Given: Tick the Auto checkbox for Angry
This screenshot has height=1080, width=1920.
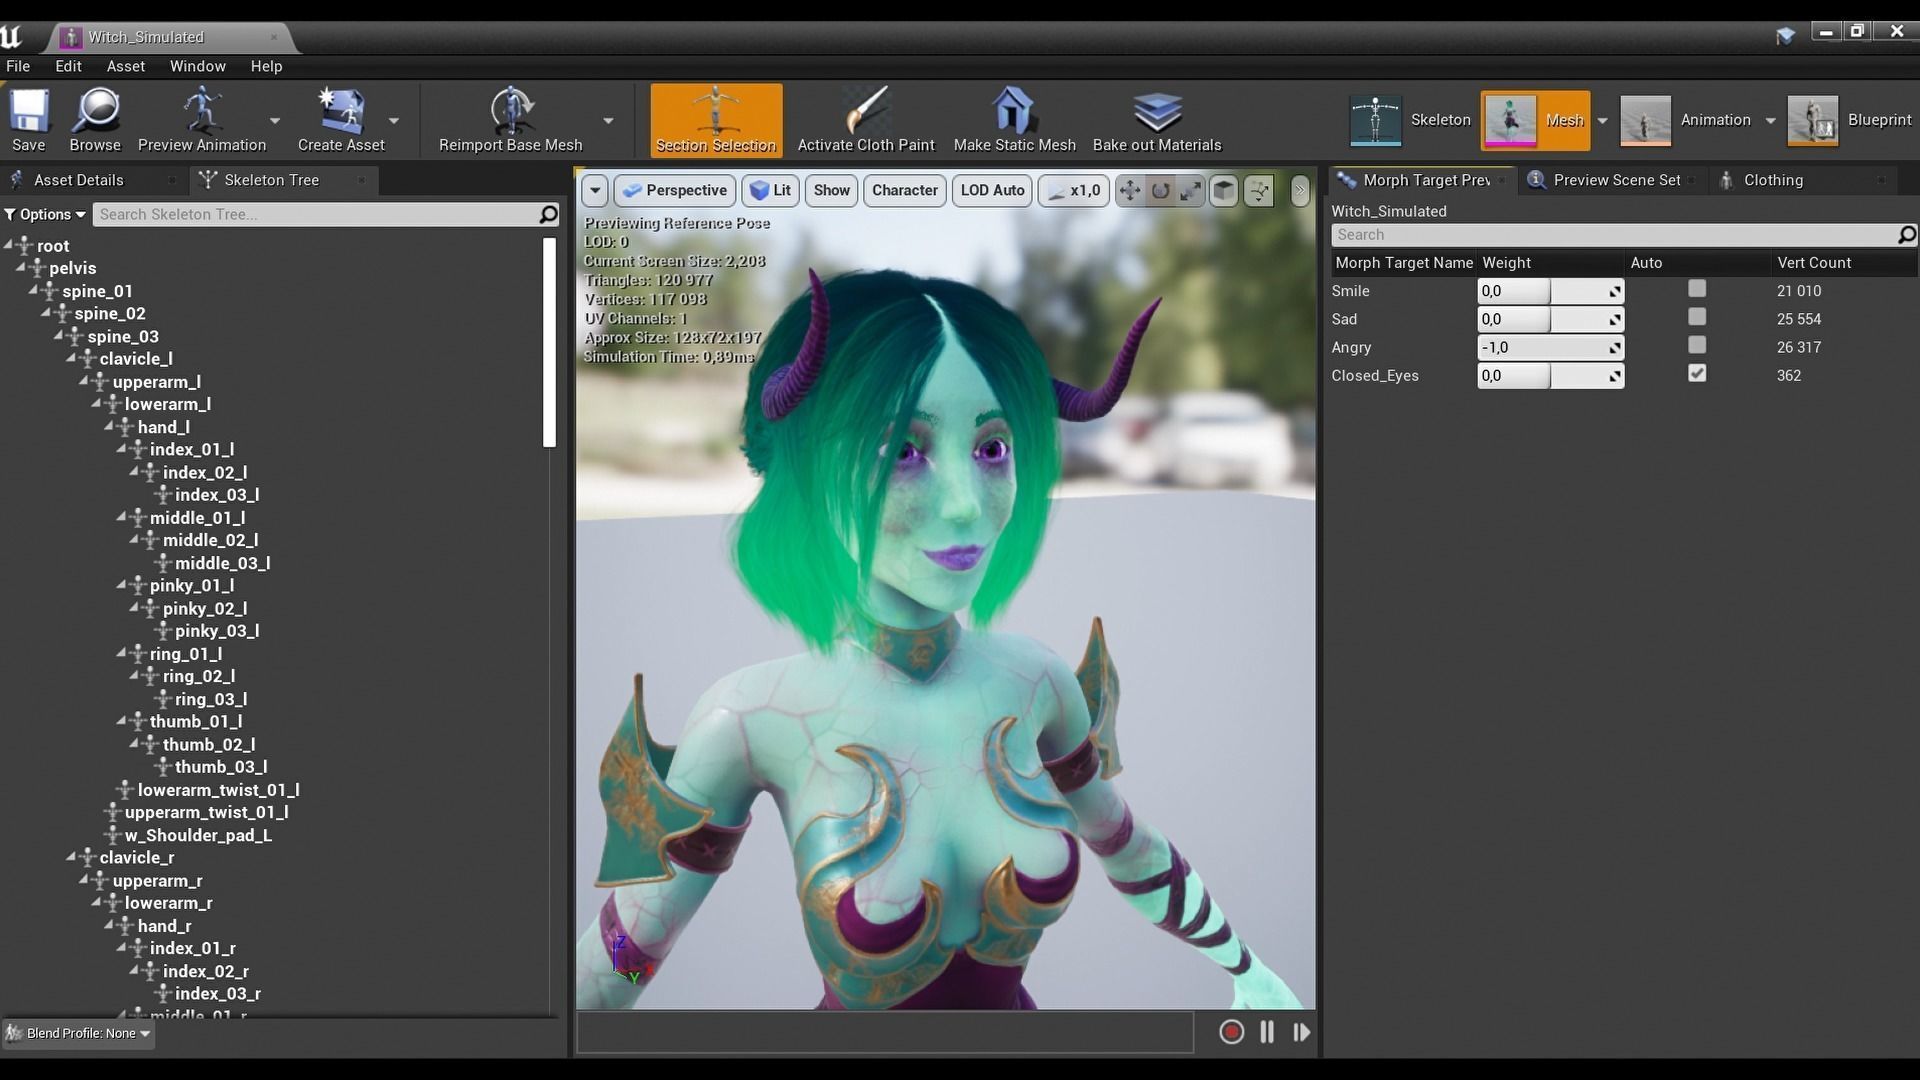Looking at the screenshot, I should coord(1697,345).
